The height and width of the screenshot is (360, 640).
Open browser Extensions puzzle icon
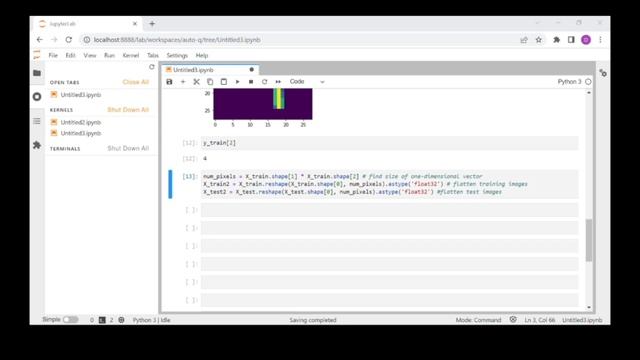[x=556, y=40]
